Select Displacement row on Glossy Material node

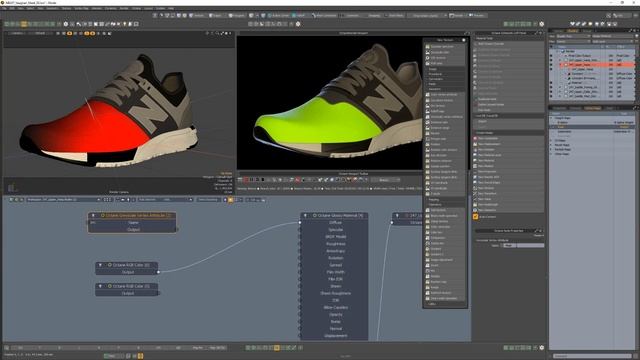pos(335,336)
